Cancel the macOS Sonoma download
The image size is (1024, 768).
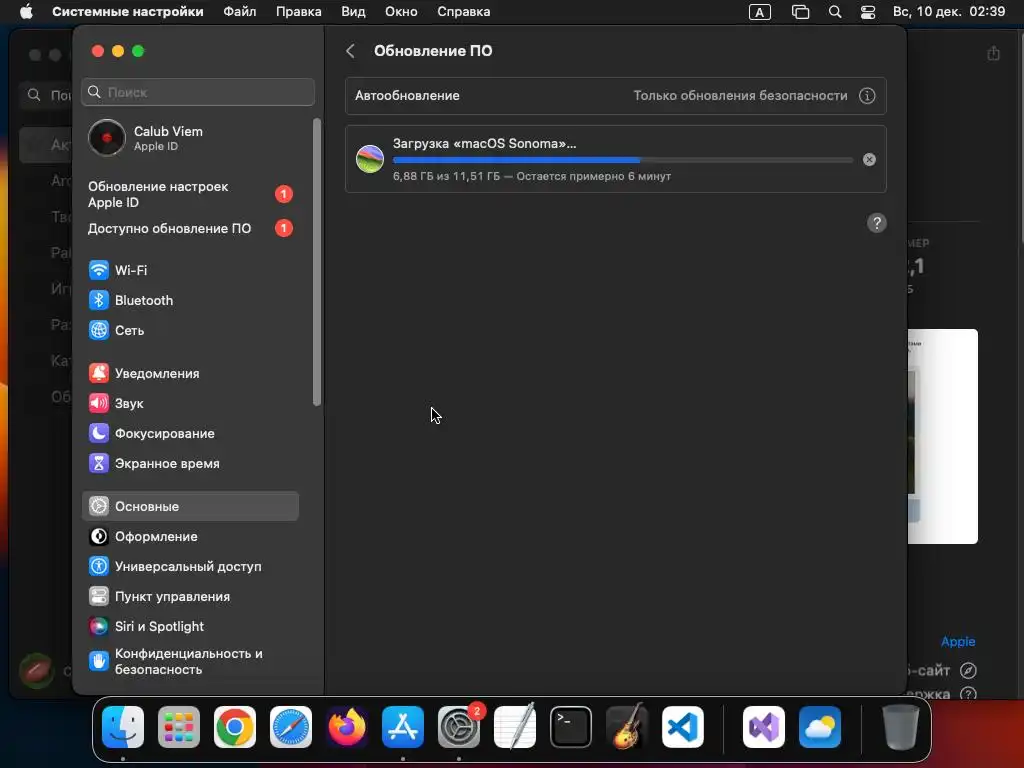(x=869, y=159)
